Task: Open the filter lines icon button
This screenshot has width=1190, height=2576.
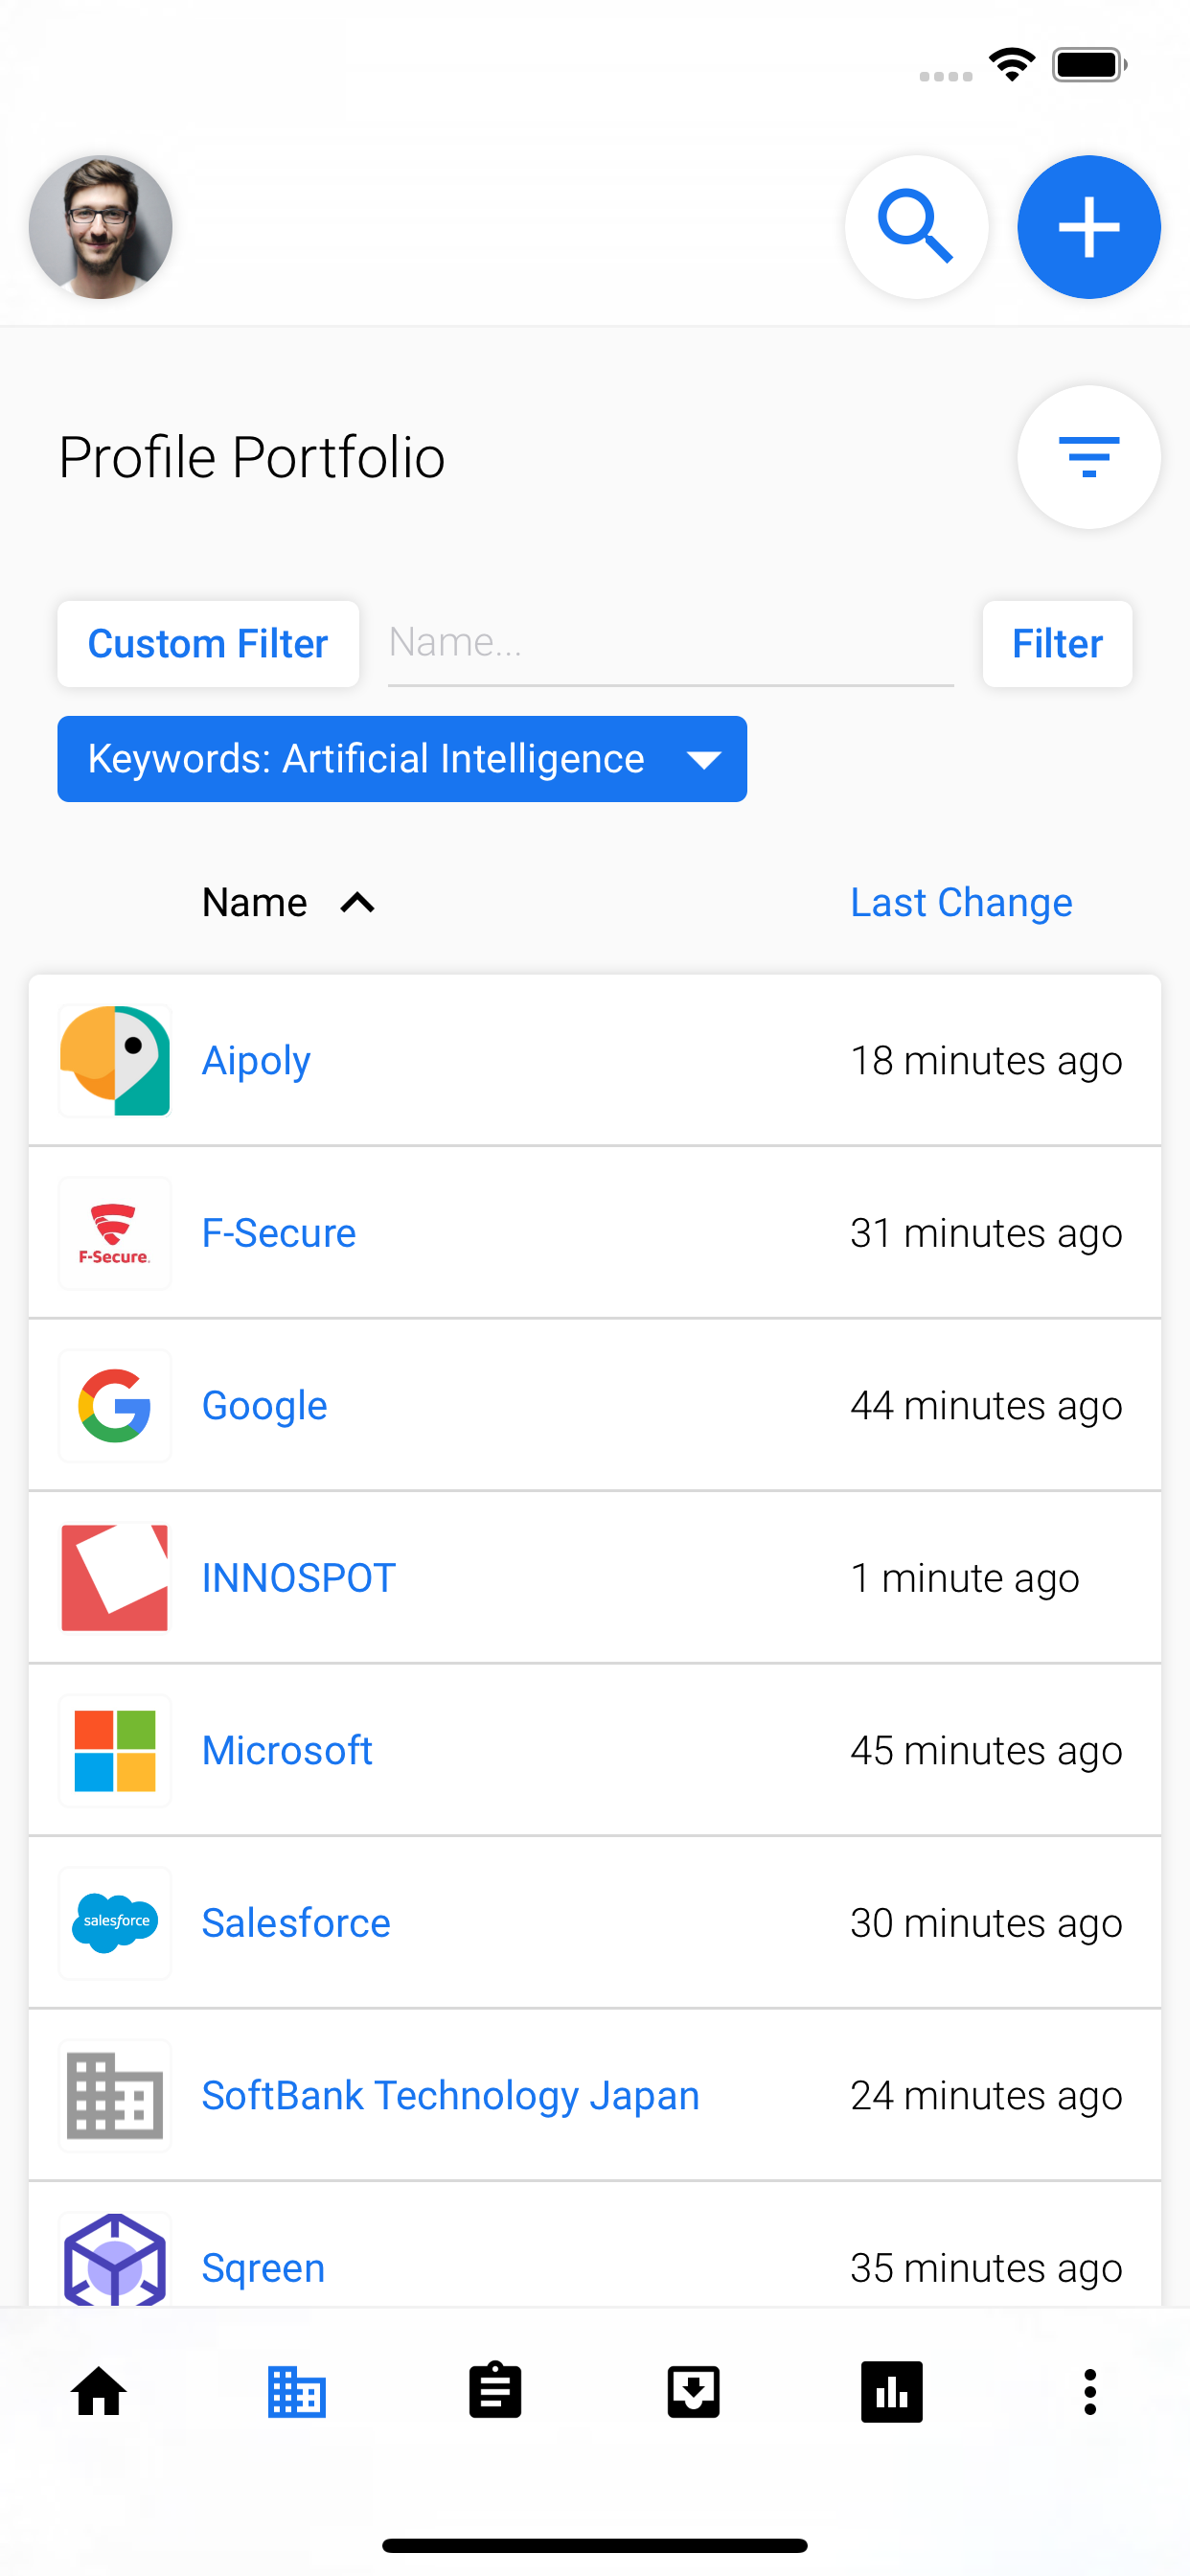Action: [x=1088, y=457]
